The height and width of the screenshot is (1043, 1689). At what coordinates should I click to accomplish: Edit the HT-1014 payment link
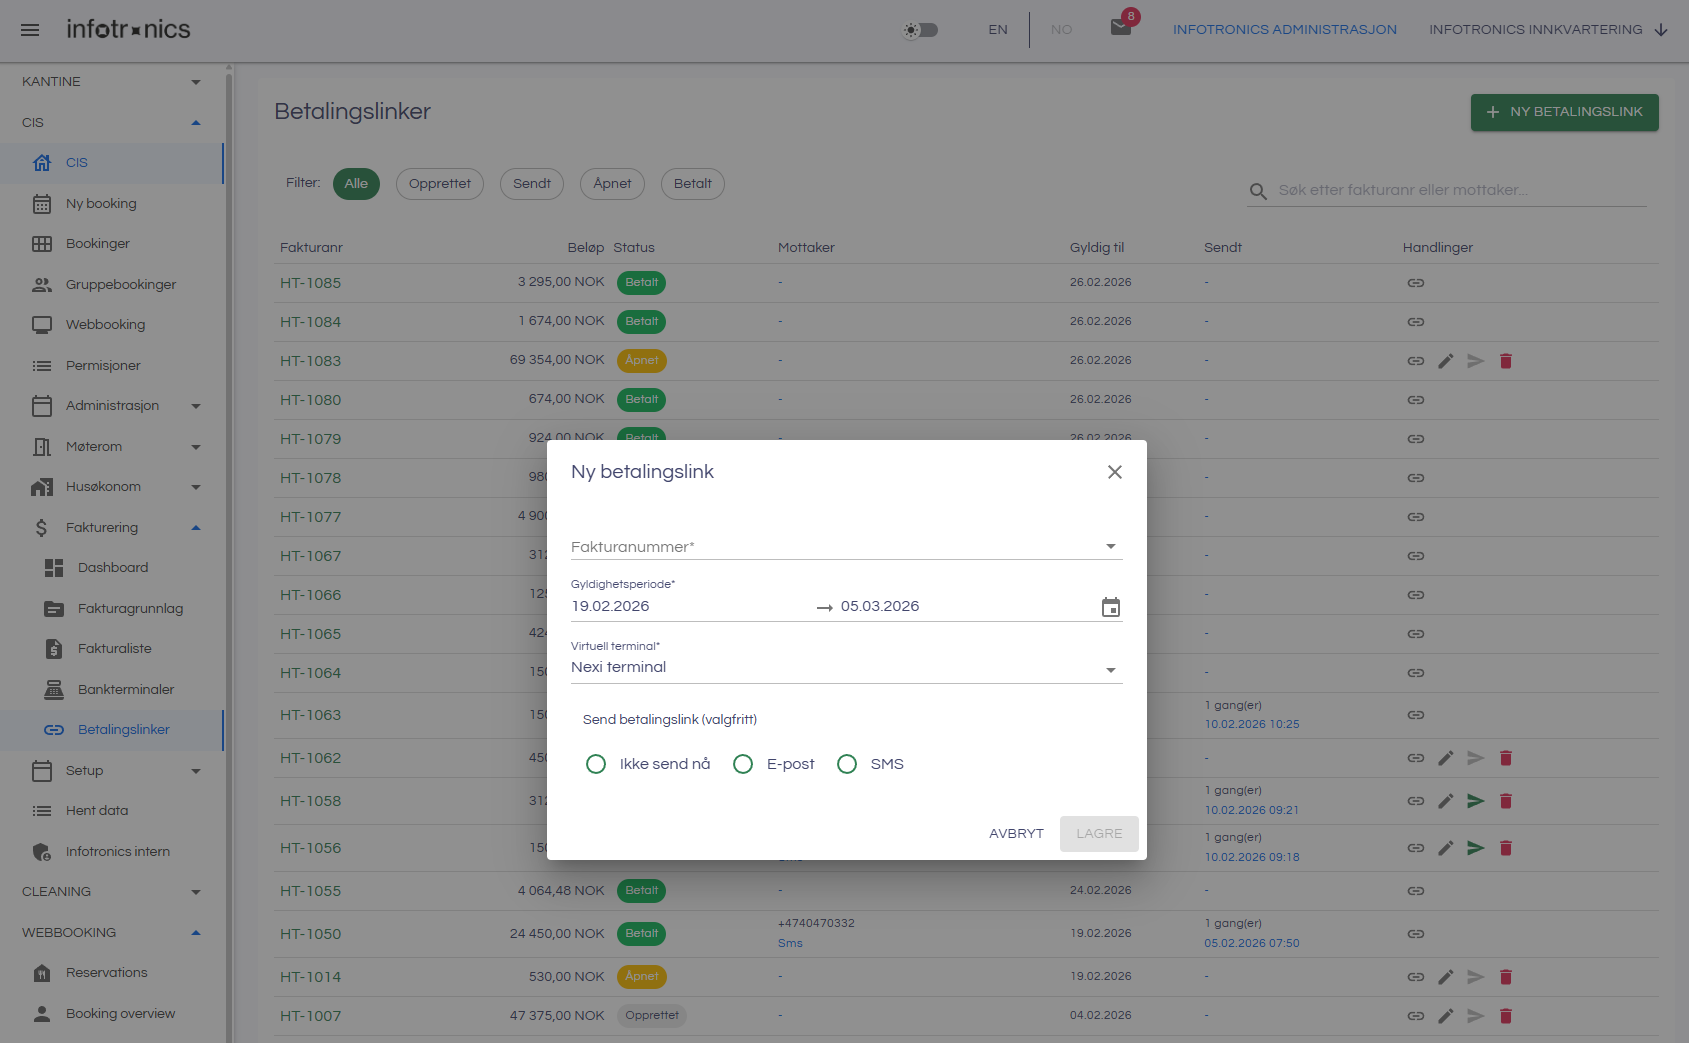[x=1446, y=977]
